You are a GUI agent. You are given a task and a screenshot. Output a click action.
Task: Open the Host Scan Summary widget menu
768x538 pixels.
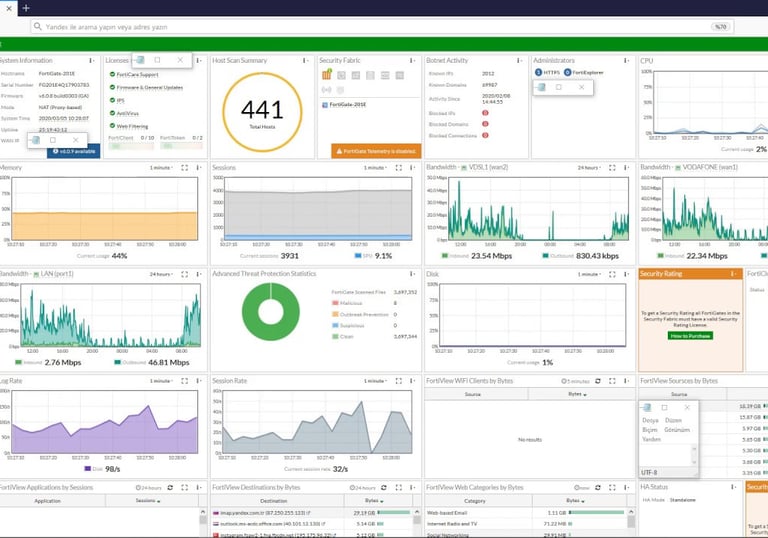306,60
